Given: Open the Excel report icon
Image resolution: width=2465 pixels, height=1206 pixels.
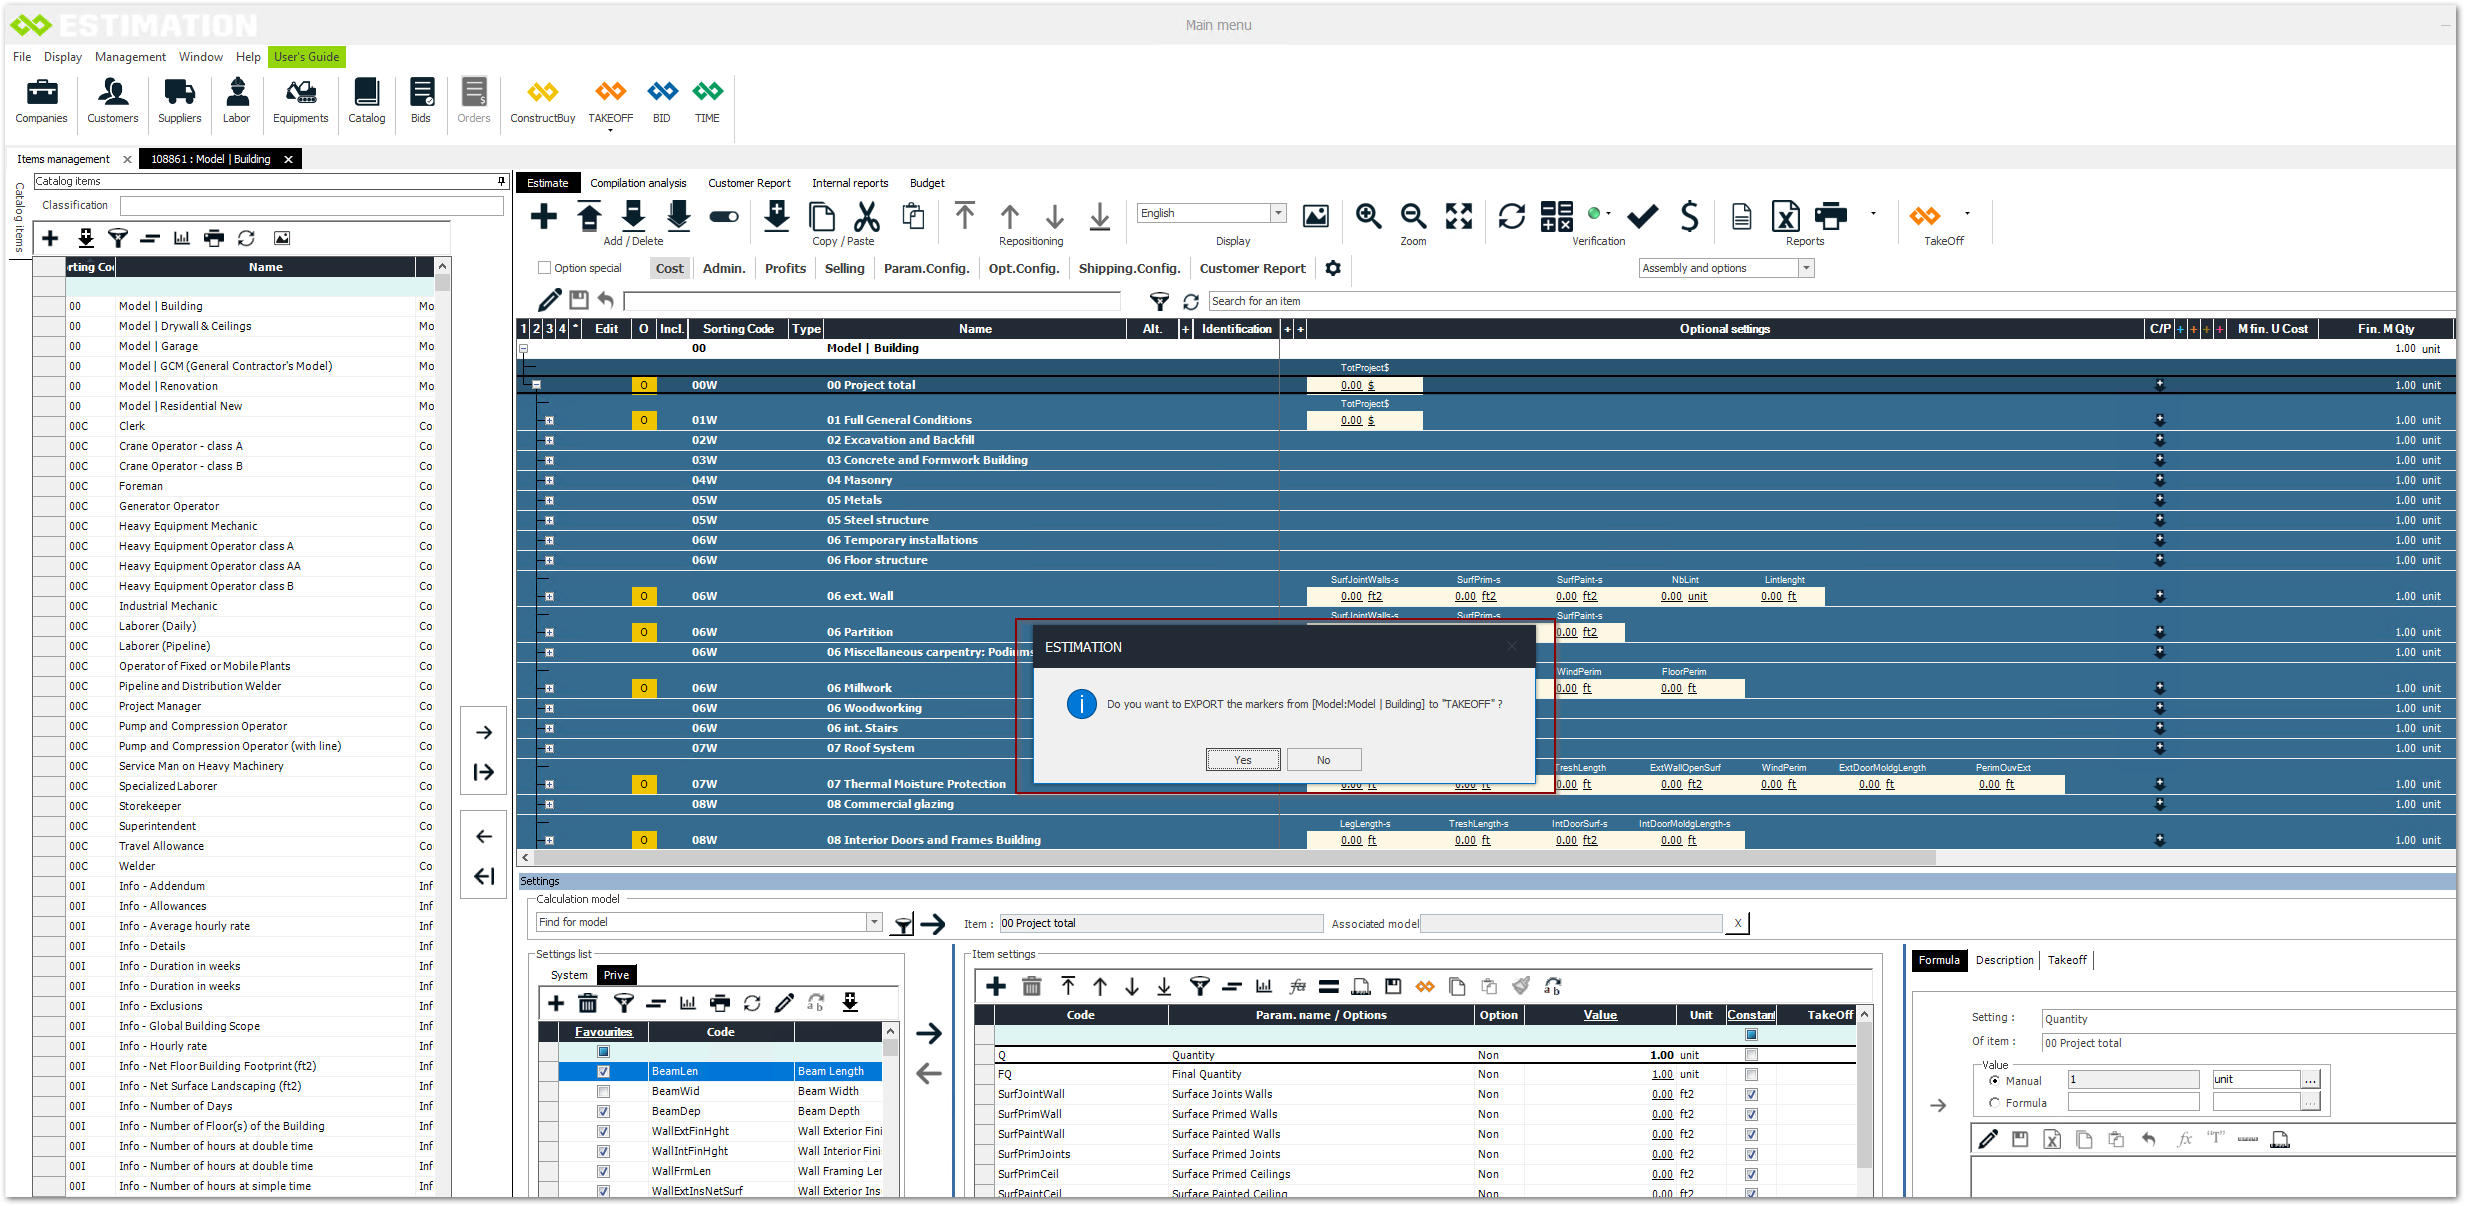Looking at the screenshot, I should tap(1785, 216).
